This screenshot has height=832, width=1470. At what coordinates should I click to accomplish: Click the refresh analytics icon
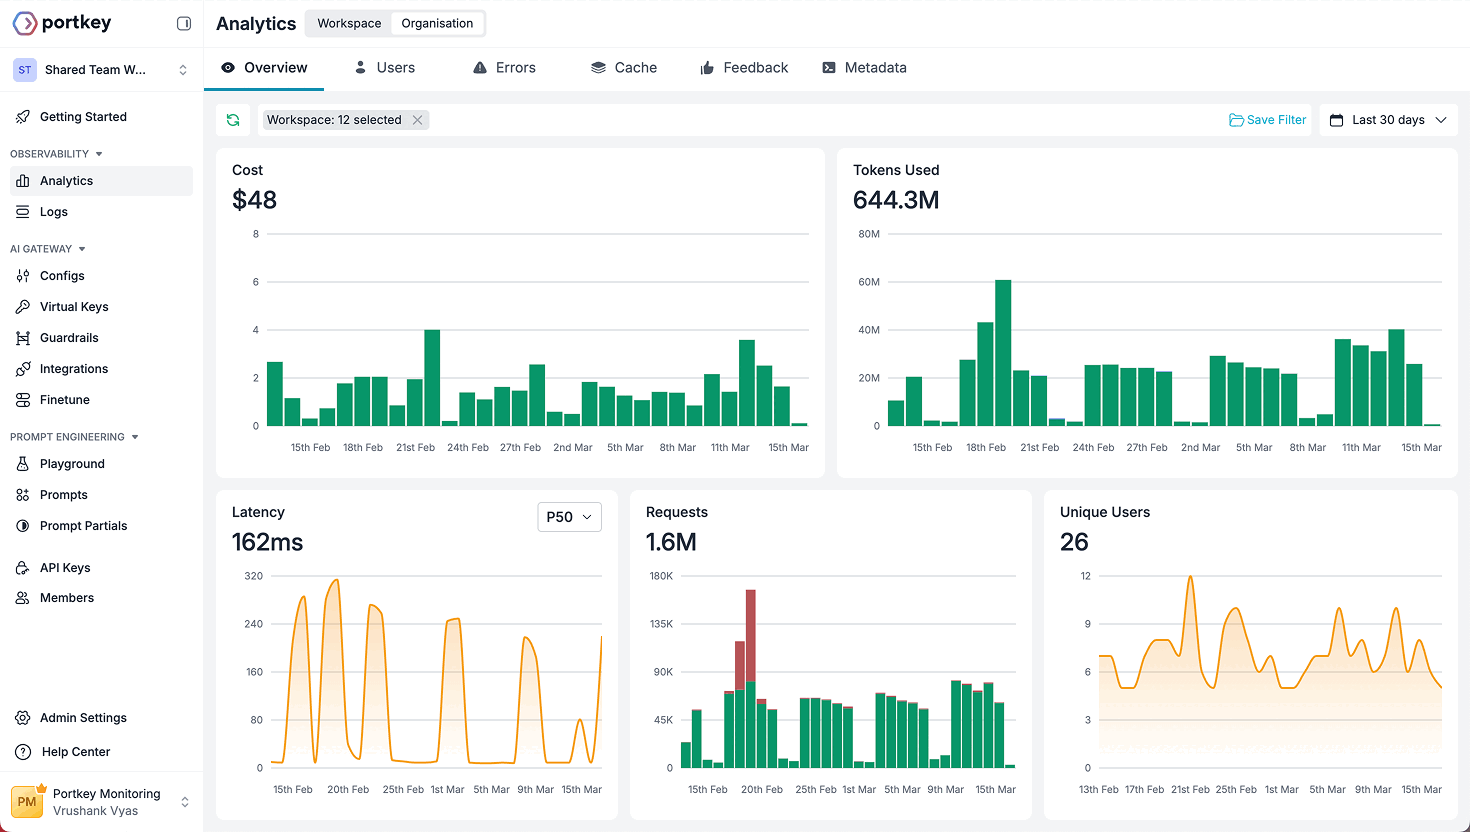click(x=233, y=120)
